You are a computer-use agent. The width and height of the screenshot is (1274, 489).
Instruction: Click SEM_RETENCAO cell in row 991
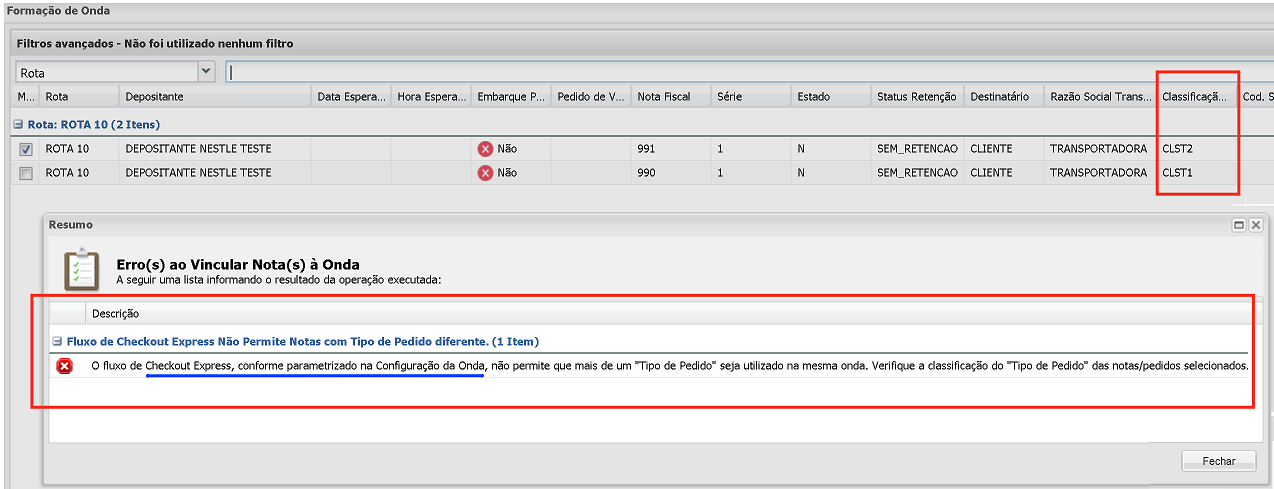pos(918,149)
